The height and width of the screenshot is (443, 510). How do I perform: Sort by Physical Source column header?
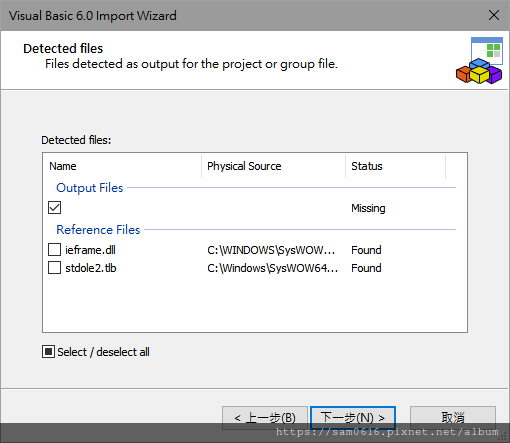click(273, 166)
